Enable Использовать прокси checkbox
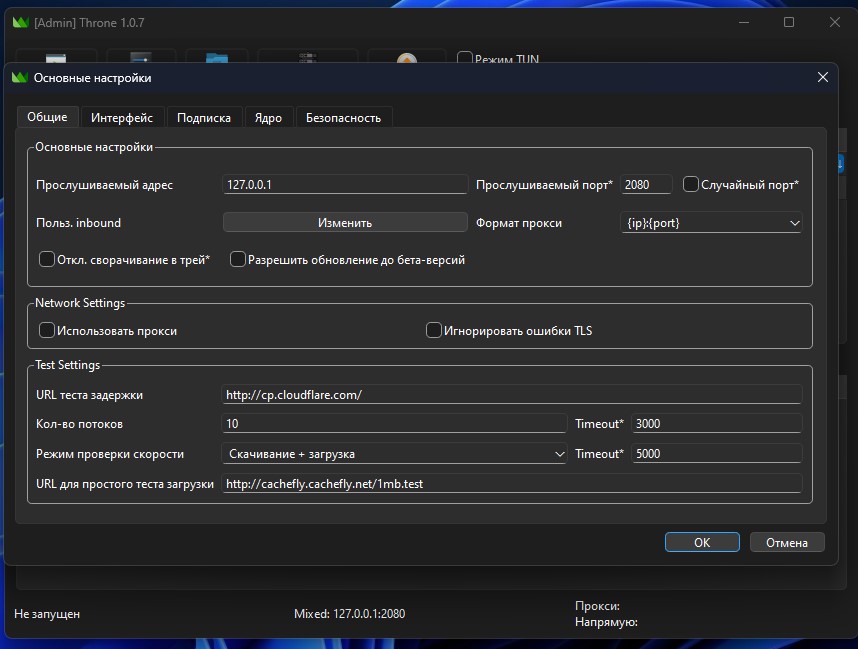858x649 pixels. pos(47,330)
